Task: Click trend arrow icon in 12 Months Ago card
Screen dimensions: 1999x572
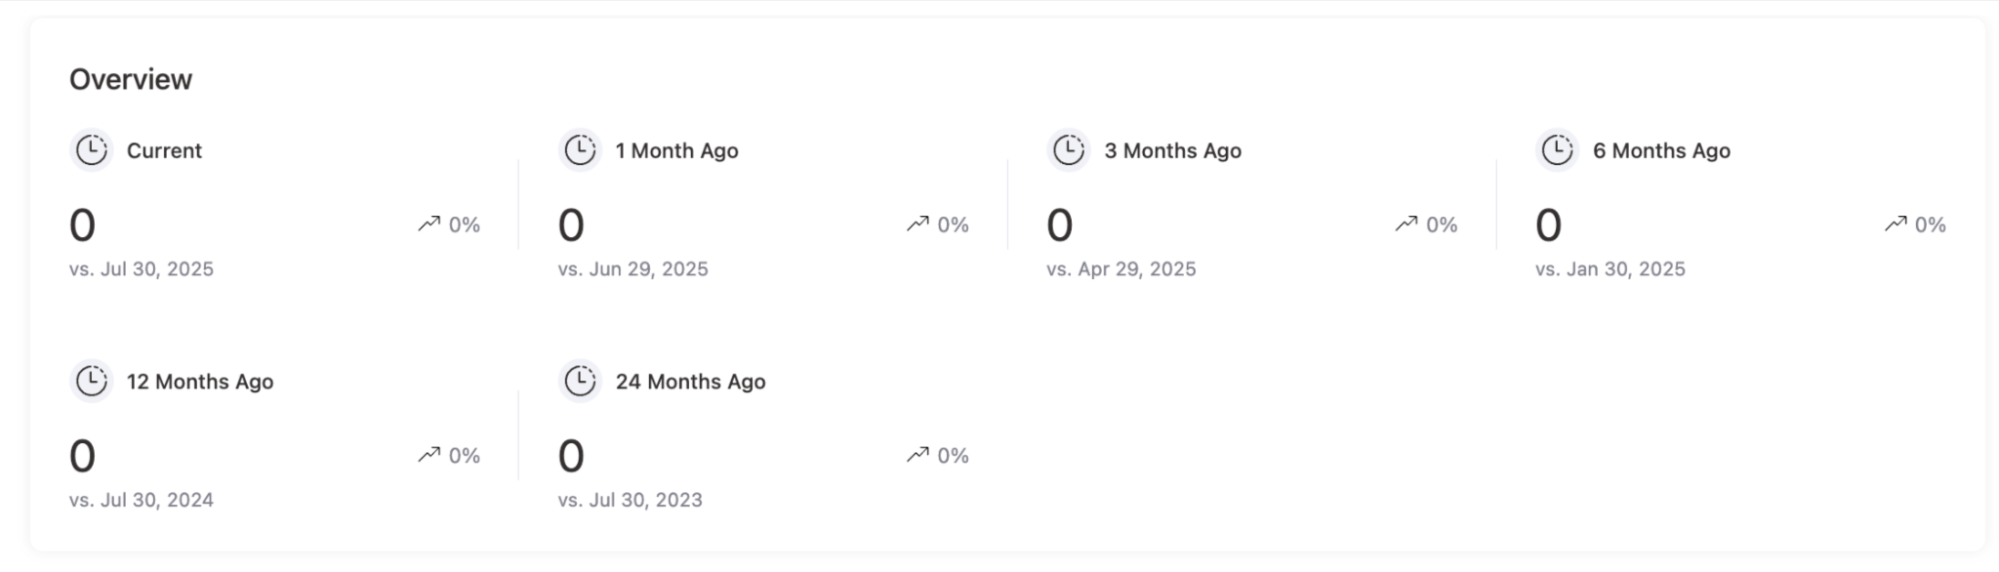Action: click(429, 455)
